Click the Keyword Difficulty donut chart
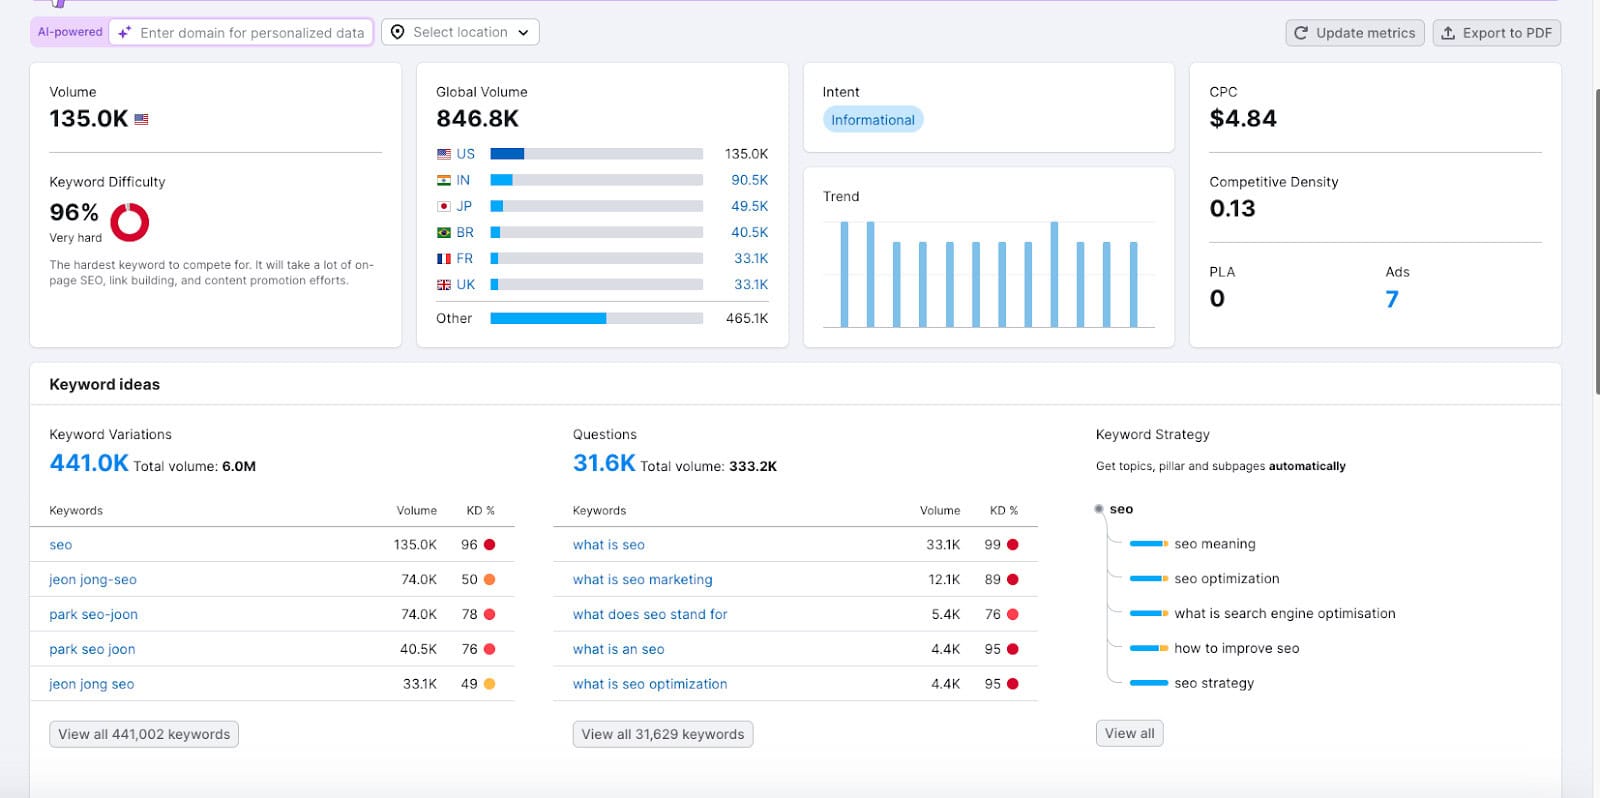The height and width of the screenshot is (798, 1600). pos(129,222)
